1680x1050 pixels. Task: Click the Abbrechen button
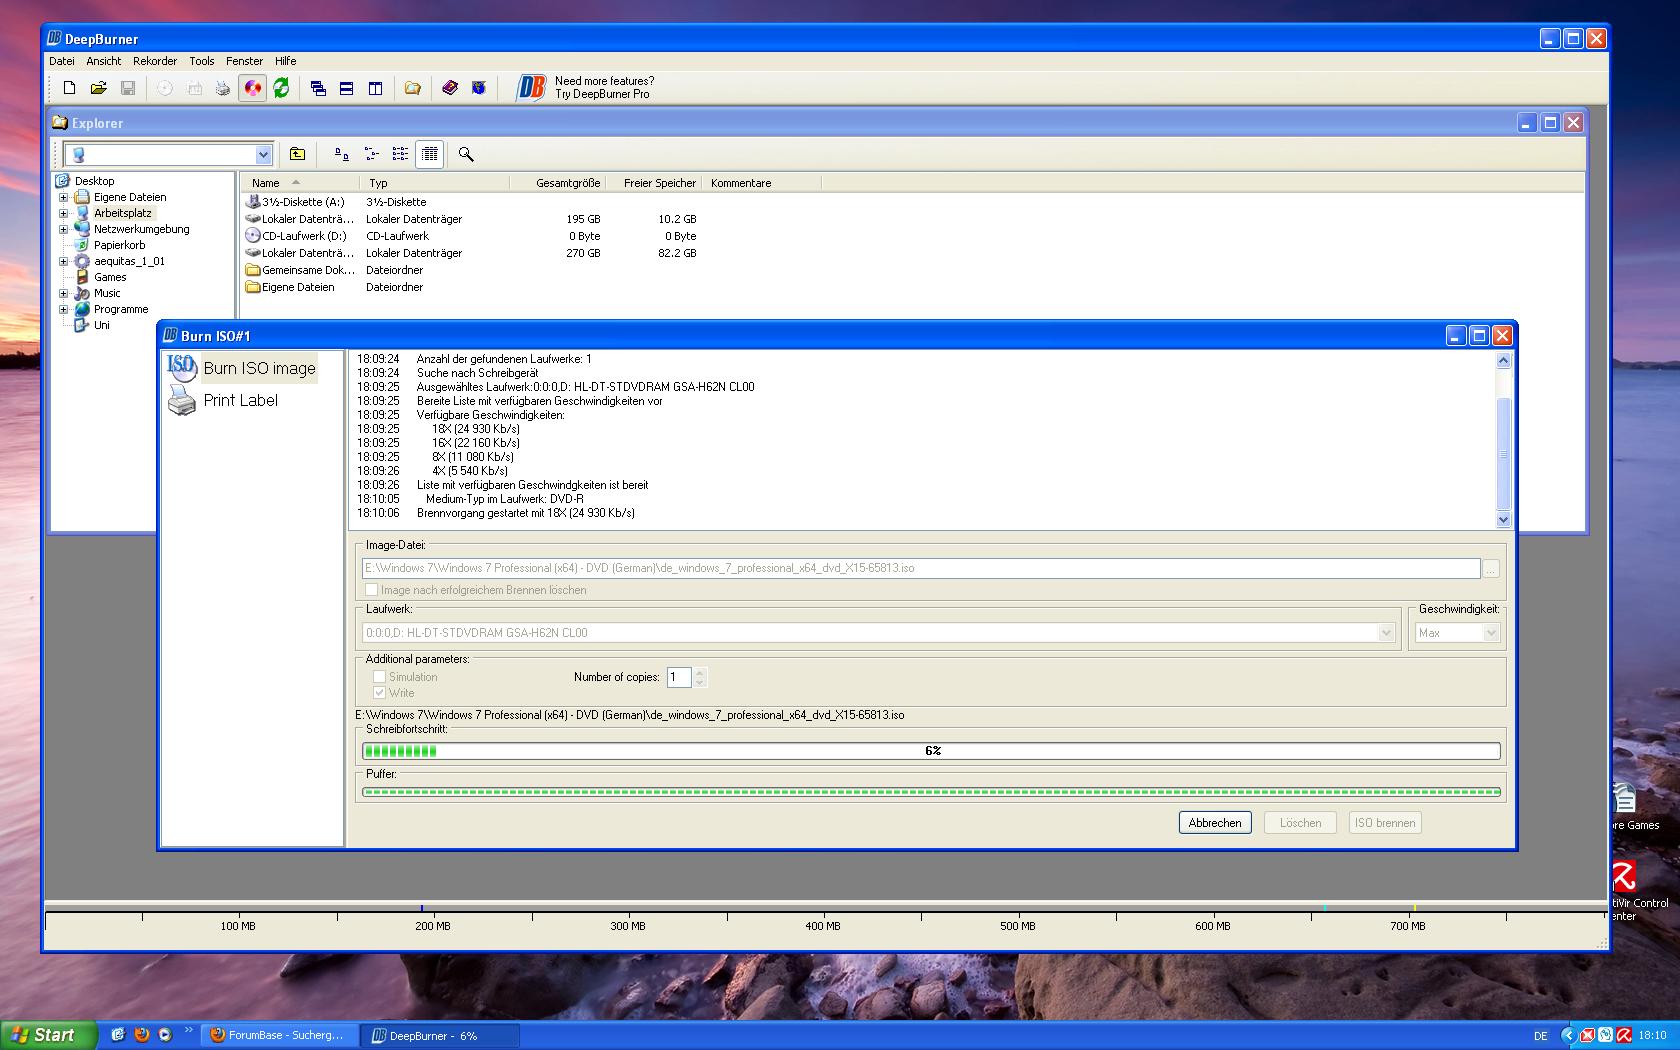point(1215,823)
